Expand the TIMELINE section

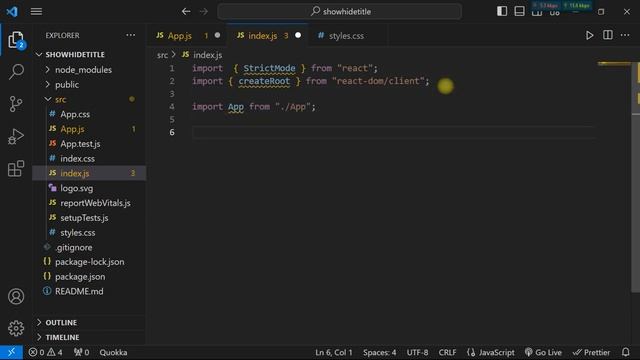point(89,337)
